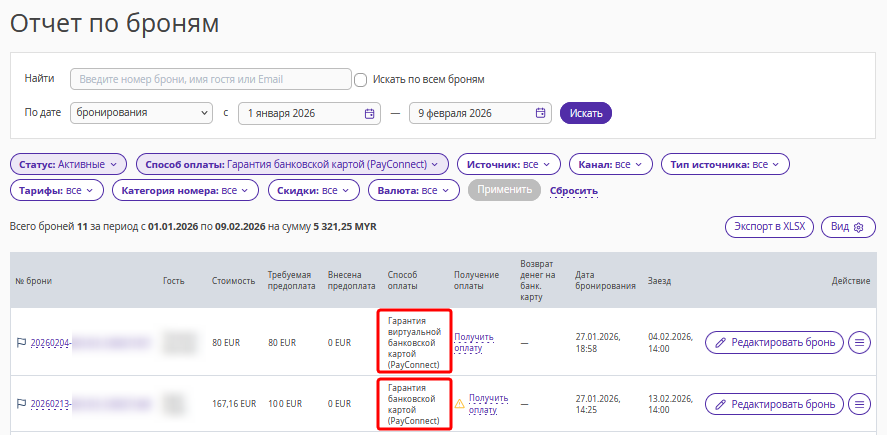The width and height of the screenshot is (887, 435).
Task: Click the flag icon beside booking 20260204
Action: (x=21, y=342)
